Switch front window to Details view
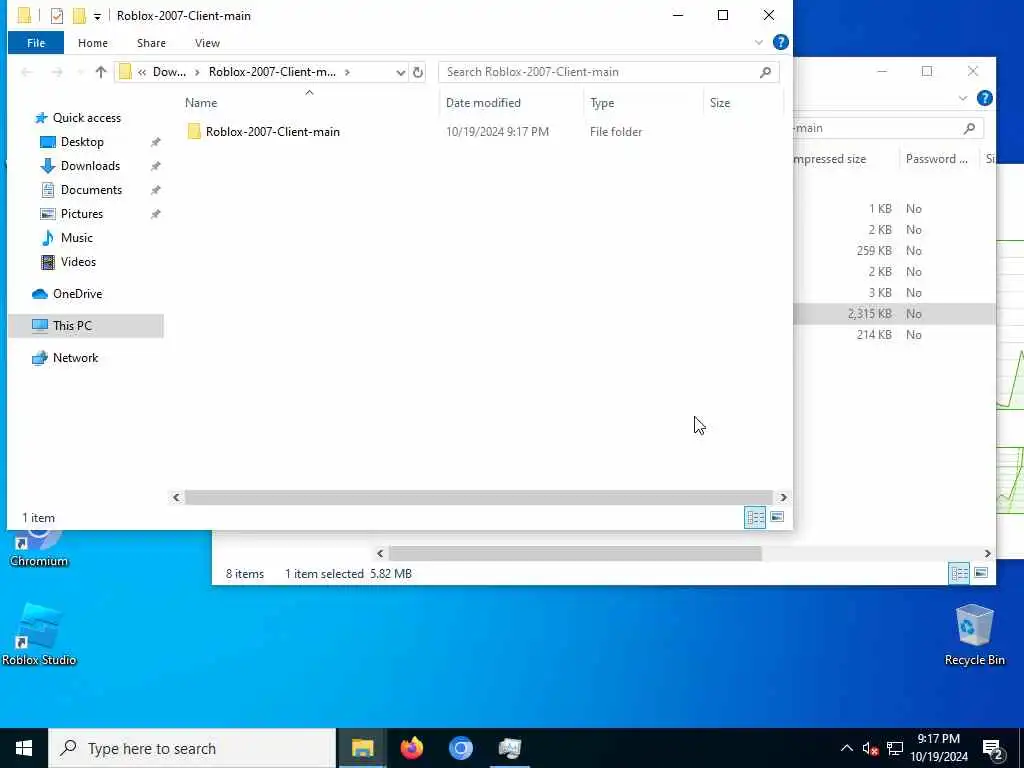Image resolution: width=1024 pixels, height=768 pixels. [x=755, y=517]
